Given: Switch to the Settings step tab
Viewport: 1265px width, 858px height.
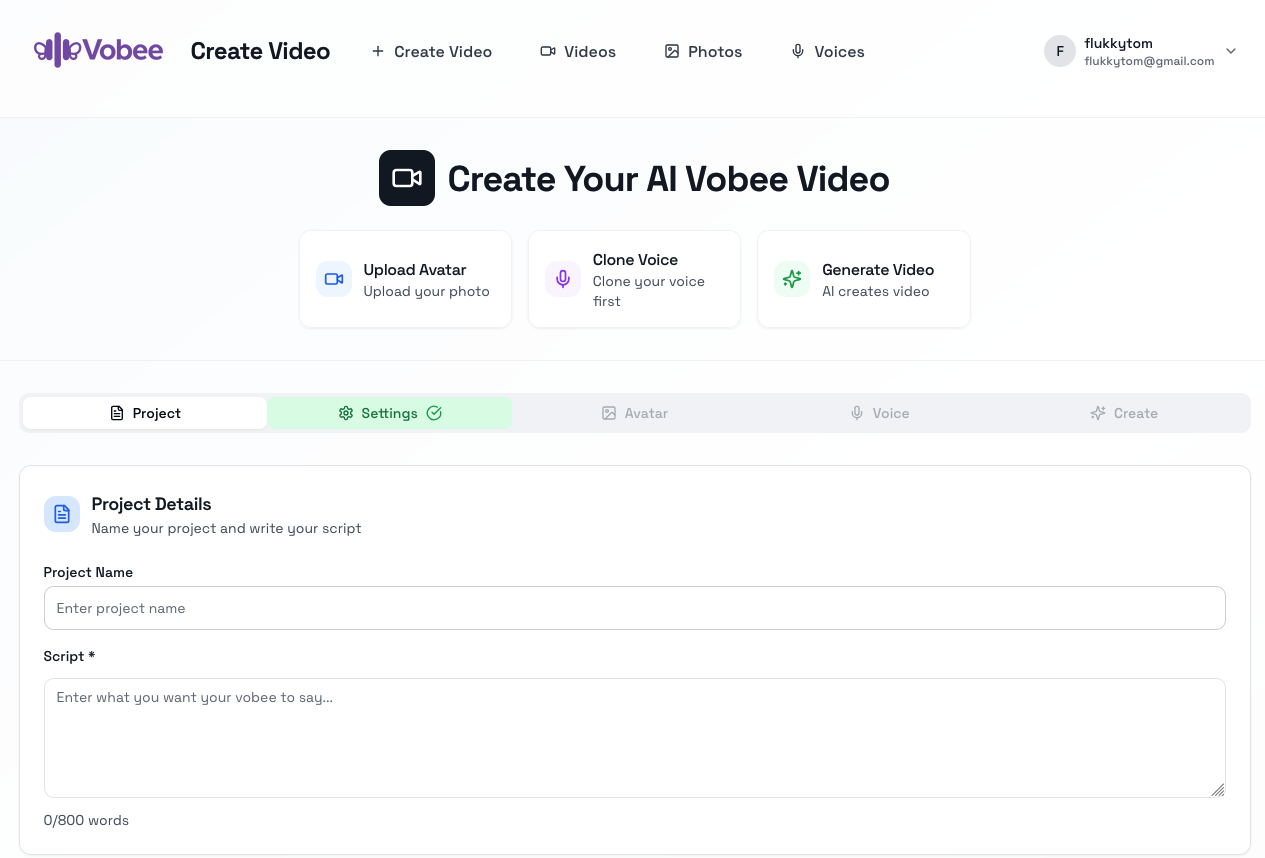Looking at the screenshot, I should [390, 413].
